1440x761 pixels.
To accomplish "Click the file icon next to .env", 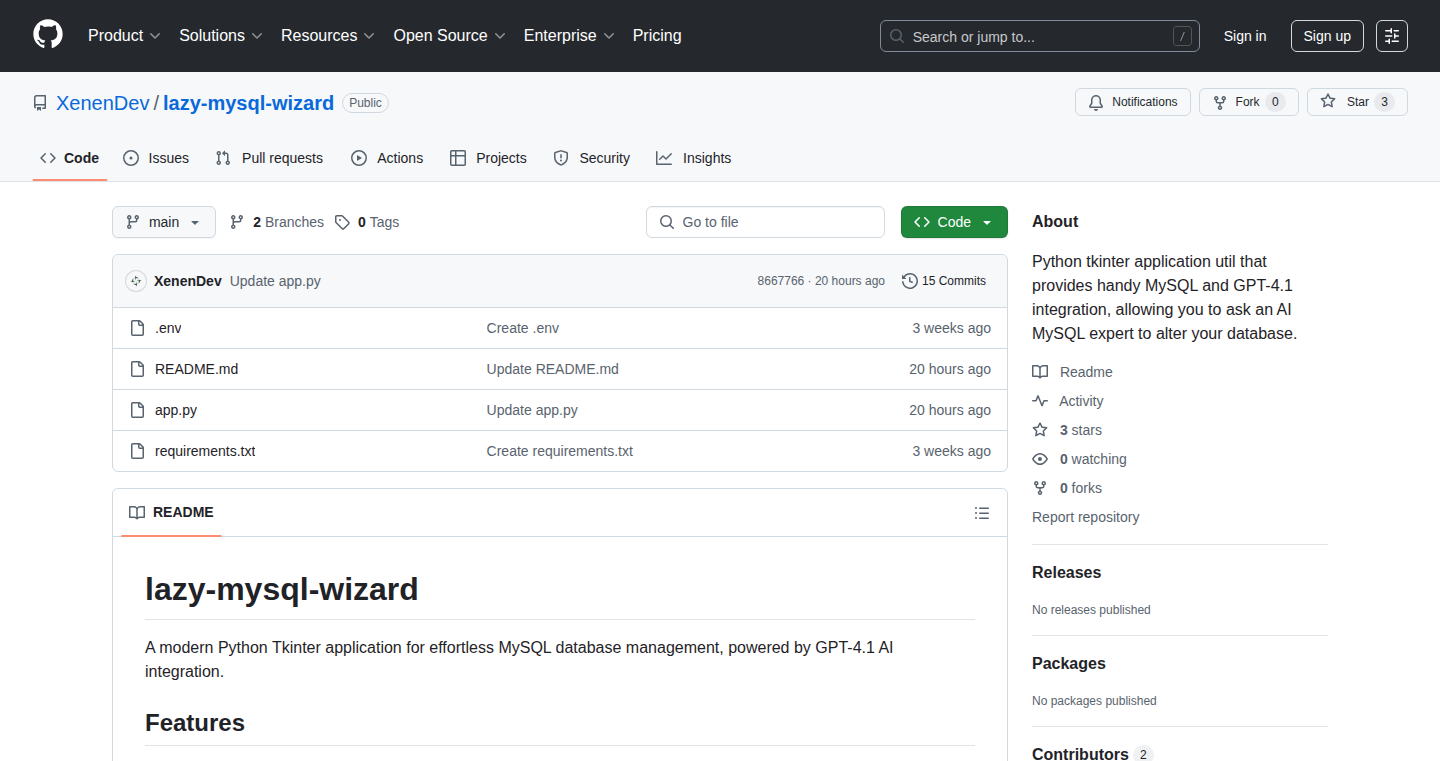I will tap(138, 328).
